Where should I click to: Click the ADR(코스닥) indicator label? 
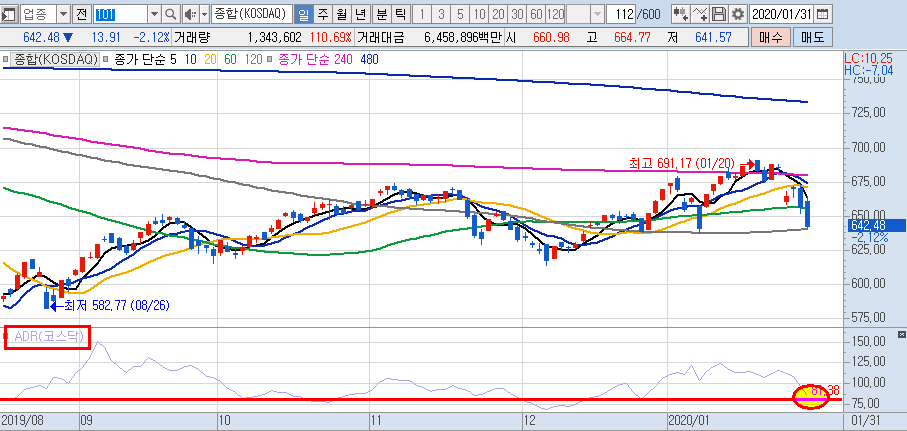point(49,337)
